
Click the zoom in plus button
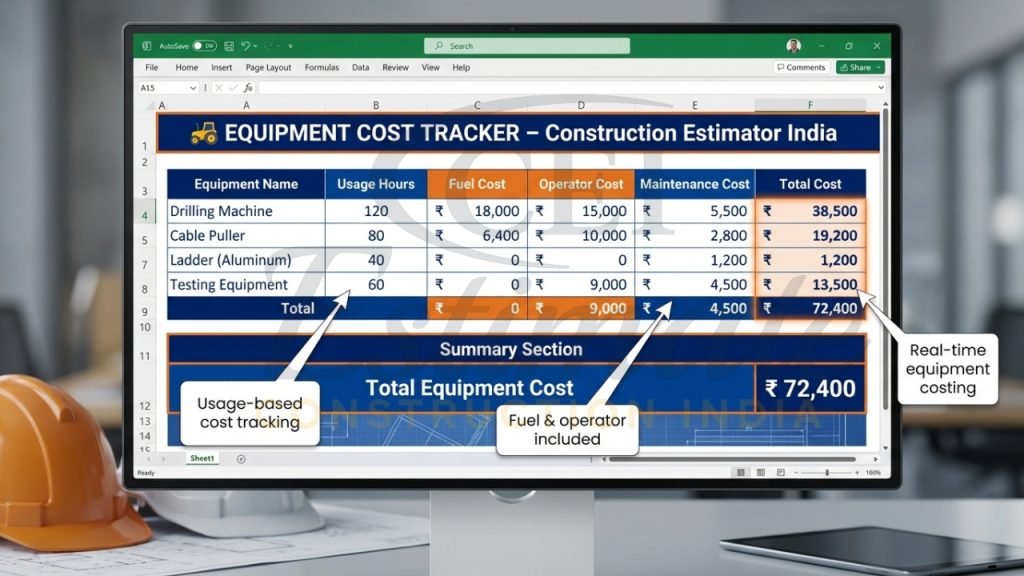click(x=857, y=472)
